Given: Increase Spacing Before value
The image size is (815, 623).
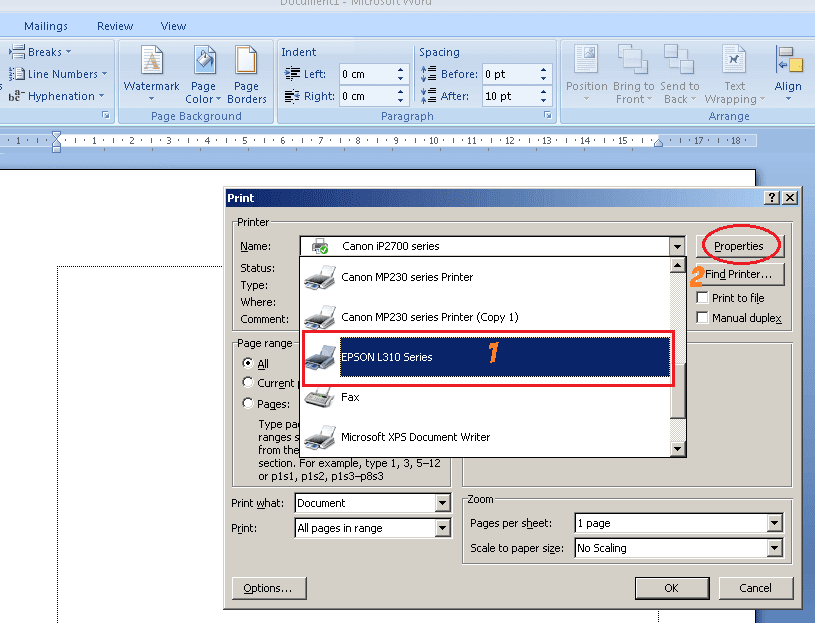Looking at the screenshot, I should (x=543, y=70).
